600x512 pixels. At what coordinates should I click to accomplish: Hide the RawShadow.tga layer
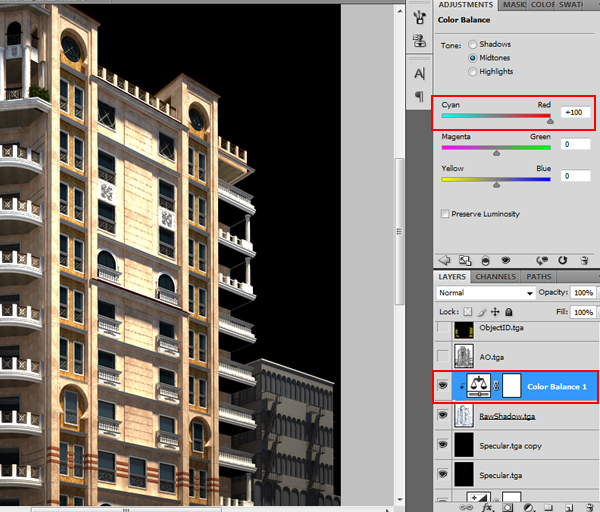coord(443,416)
